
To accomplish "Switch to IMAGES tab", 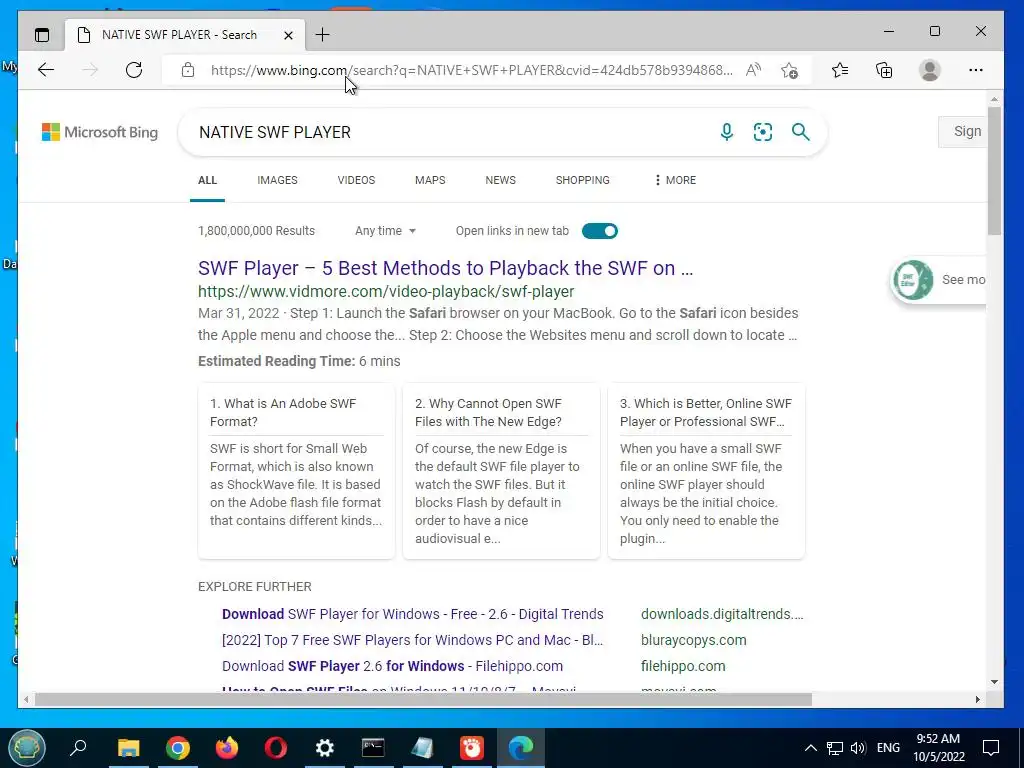I will coord(277,180).
